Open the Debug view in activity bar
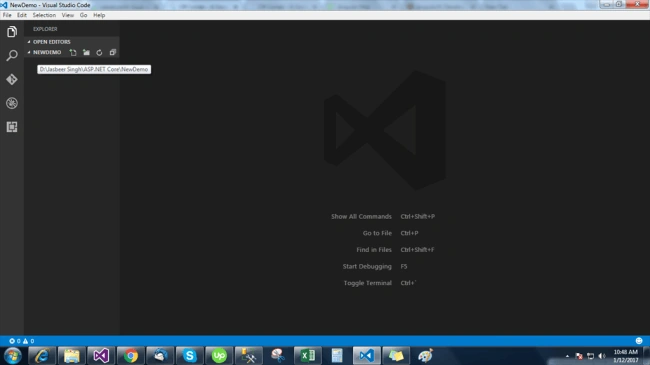Viewport: 650px width, 365px height. [x=12, y=103]
